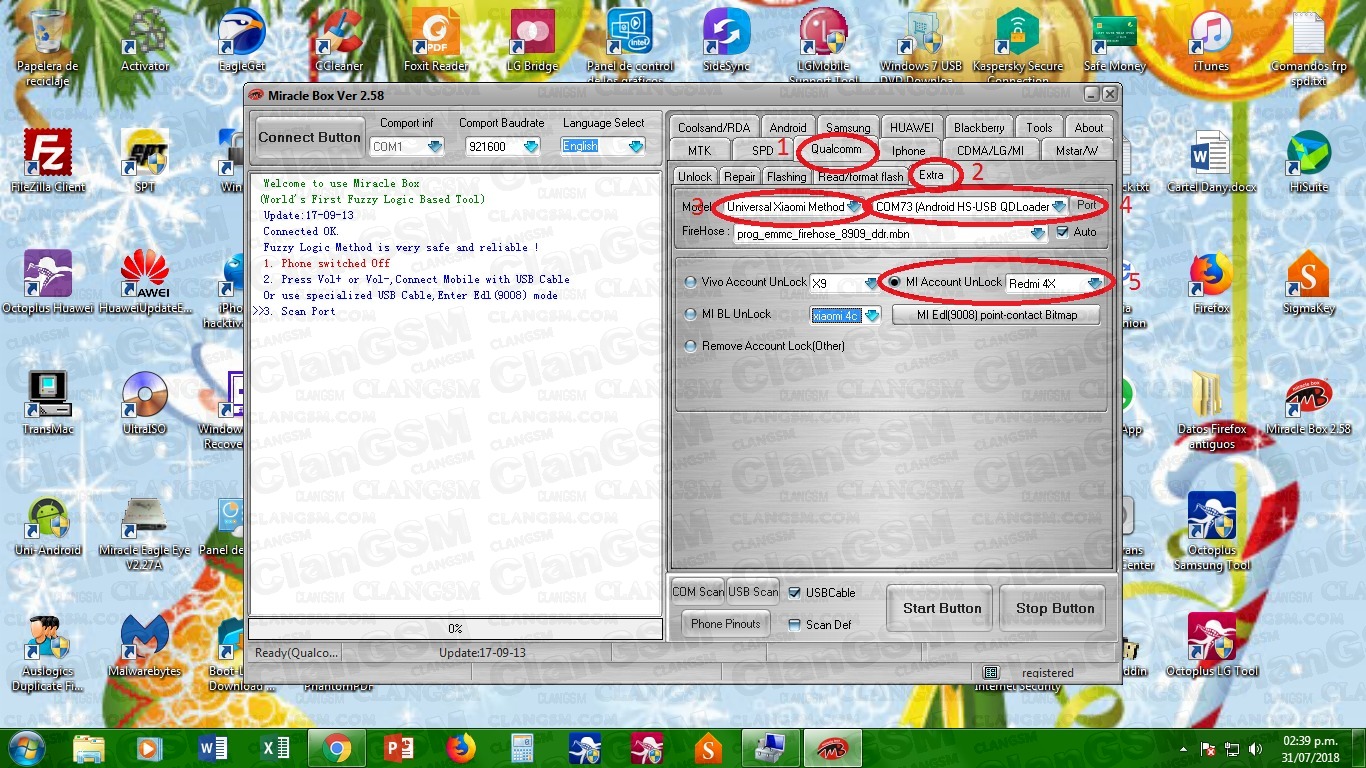
Task: Select MI BL UnLock radio option
Action: pos(690,314)
